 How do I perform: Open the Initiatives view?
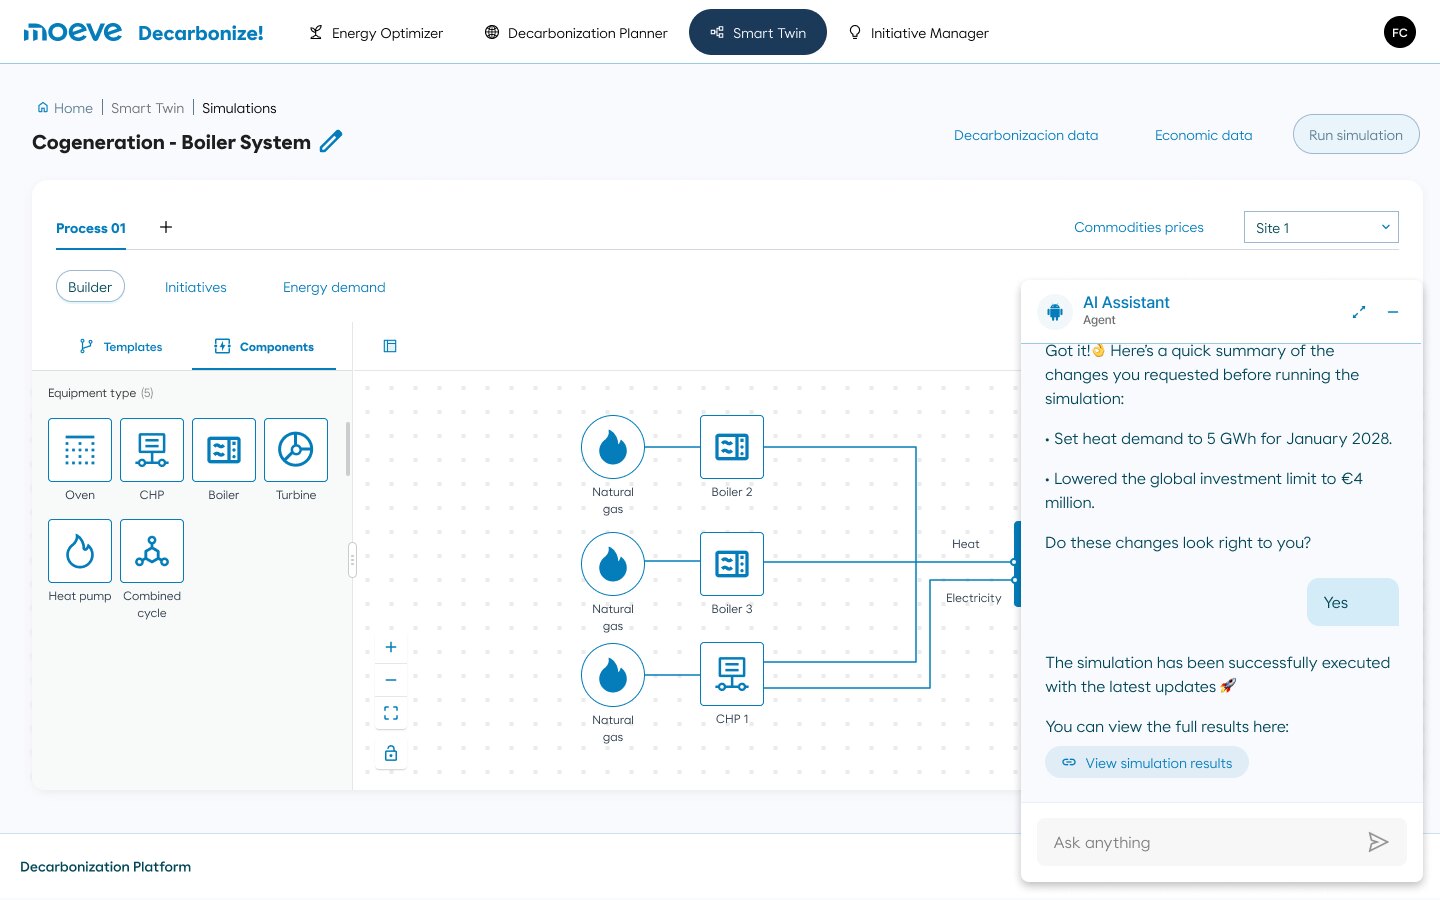196,287
